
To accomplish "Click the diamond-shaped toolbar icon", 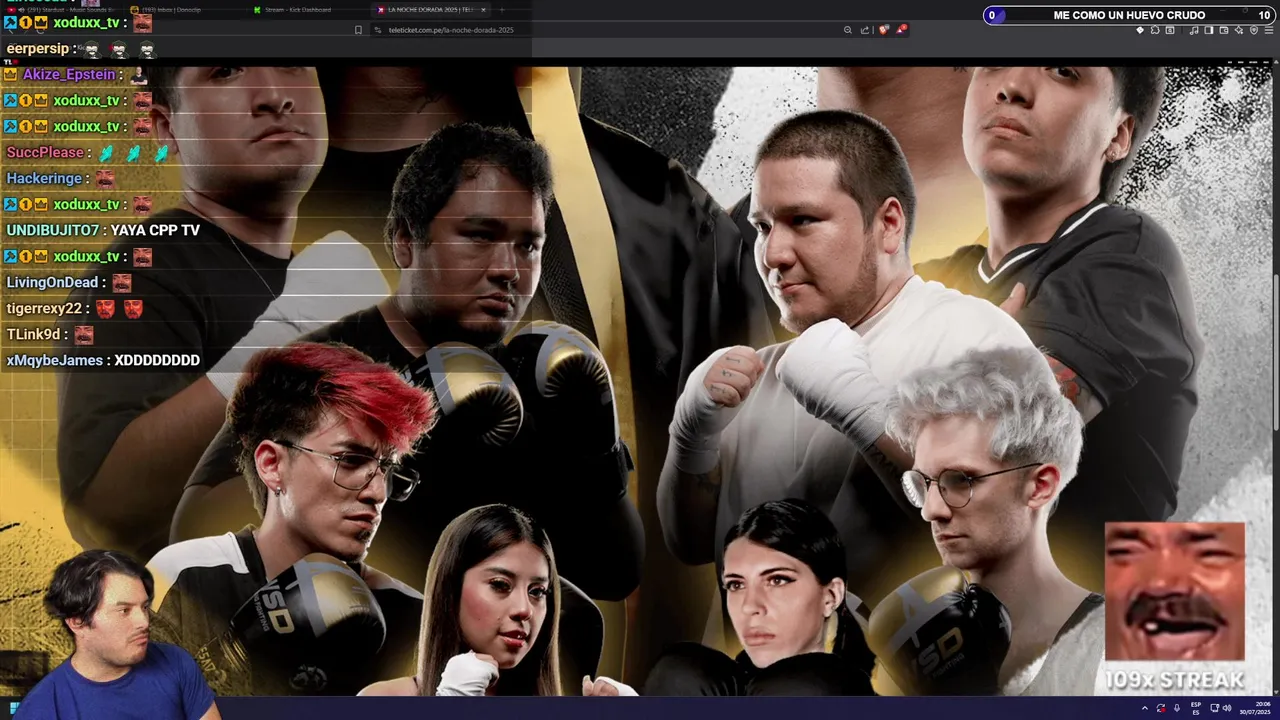I will [1140, 30].
